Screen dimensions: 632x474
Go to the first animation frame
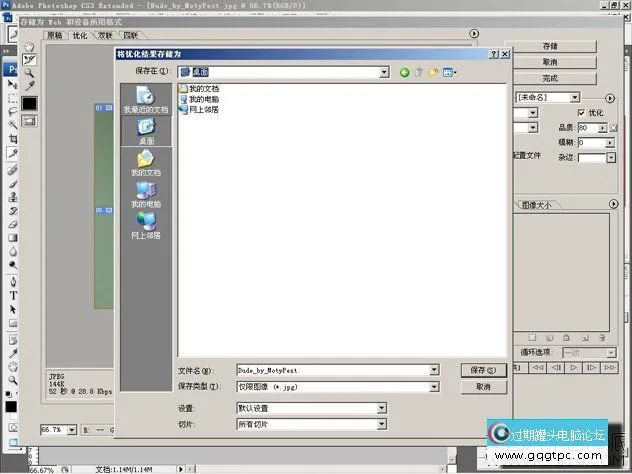pyautogui.click(x=538, y=368)
